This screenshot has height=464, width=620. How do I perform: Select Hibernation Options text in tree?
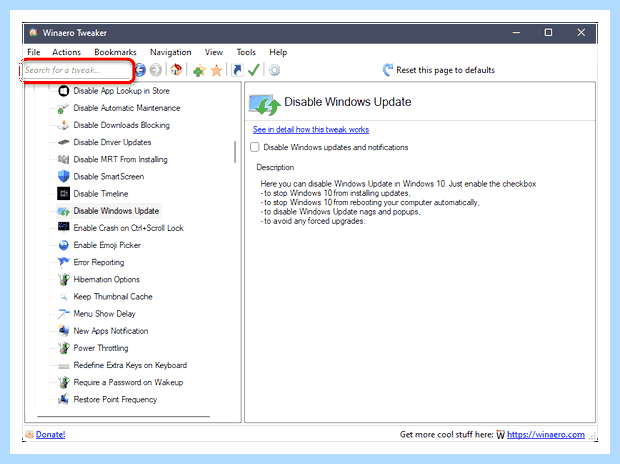pyautogui.click(x=107, y=279)
